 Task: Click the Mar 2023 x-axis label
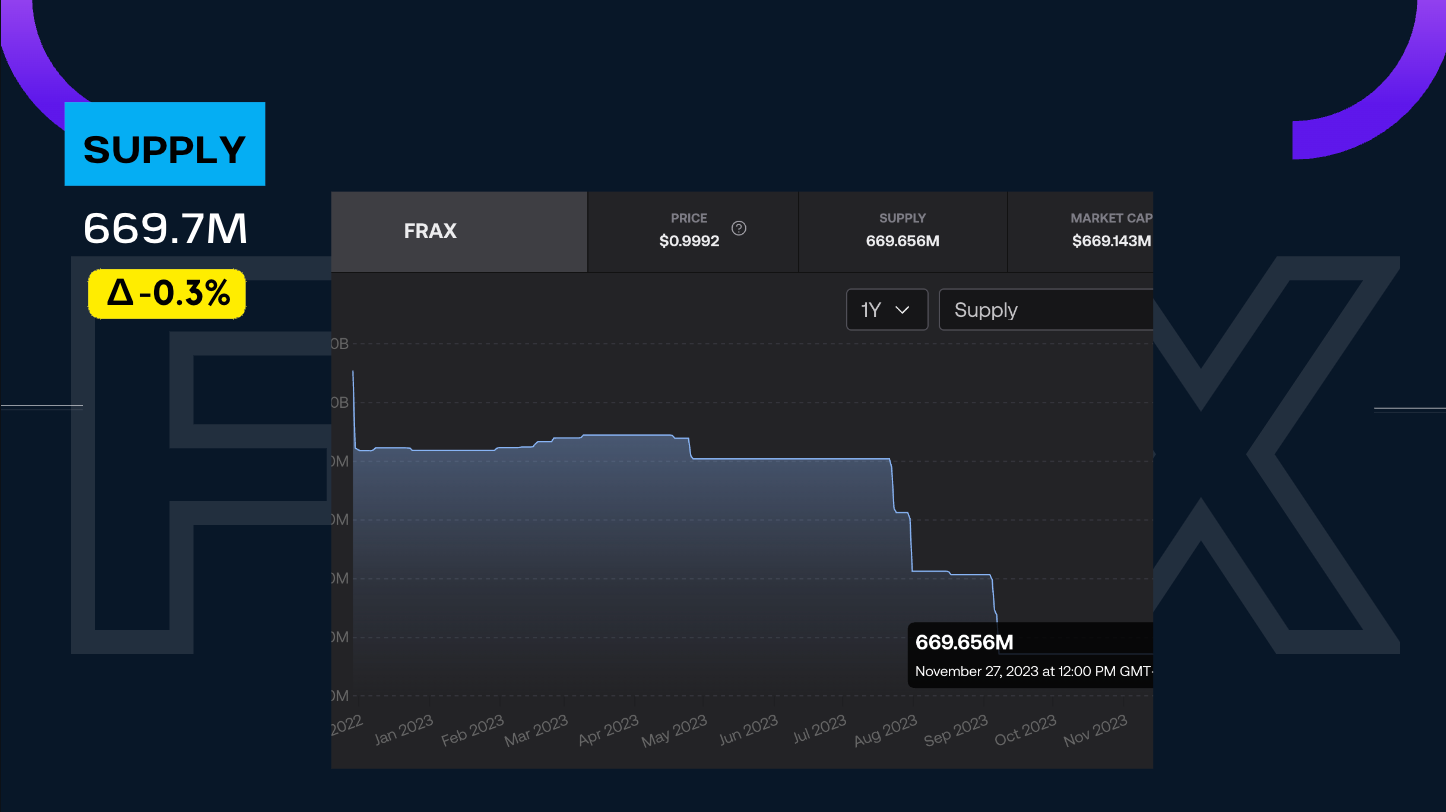coord(536,732)
